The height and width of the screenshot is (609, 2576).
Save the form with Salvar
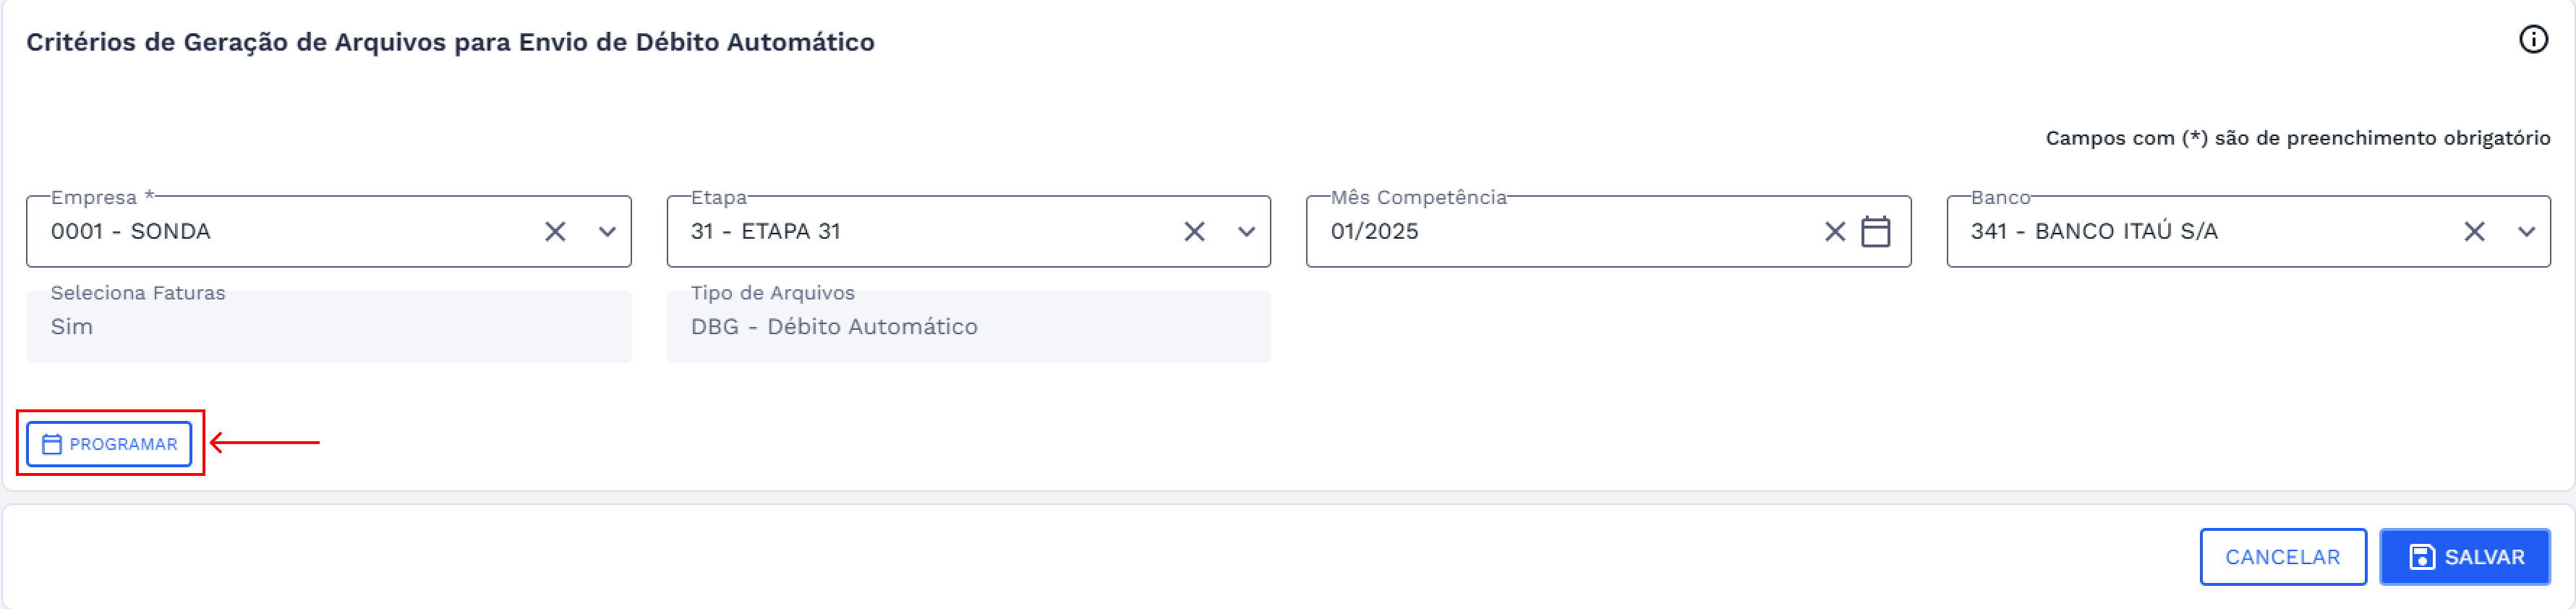(x=2464, y=557)
